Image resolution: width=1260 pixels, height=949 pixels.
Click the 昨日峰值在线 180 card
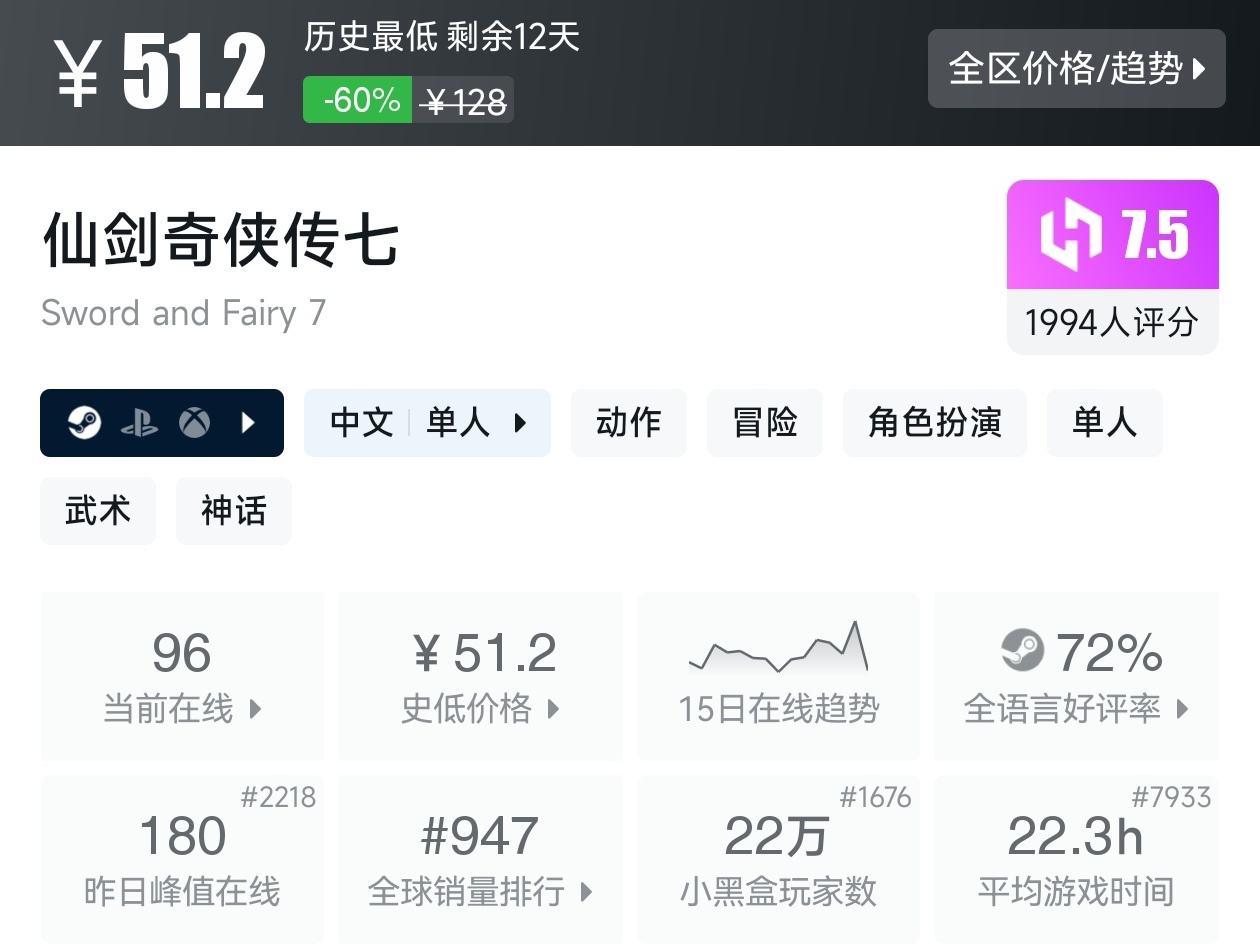click(182, 859)
